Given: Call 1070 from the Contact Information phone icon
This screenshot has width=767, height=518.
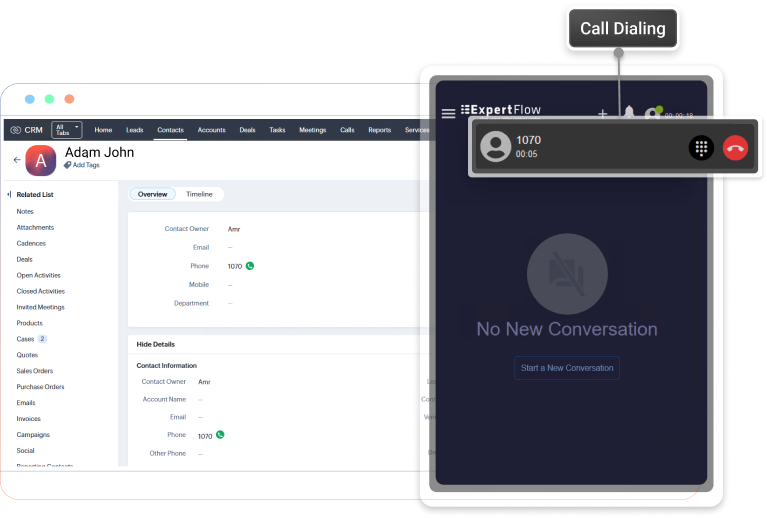Looking at the screenshot, I should coord(220,434).
